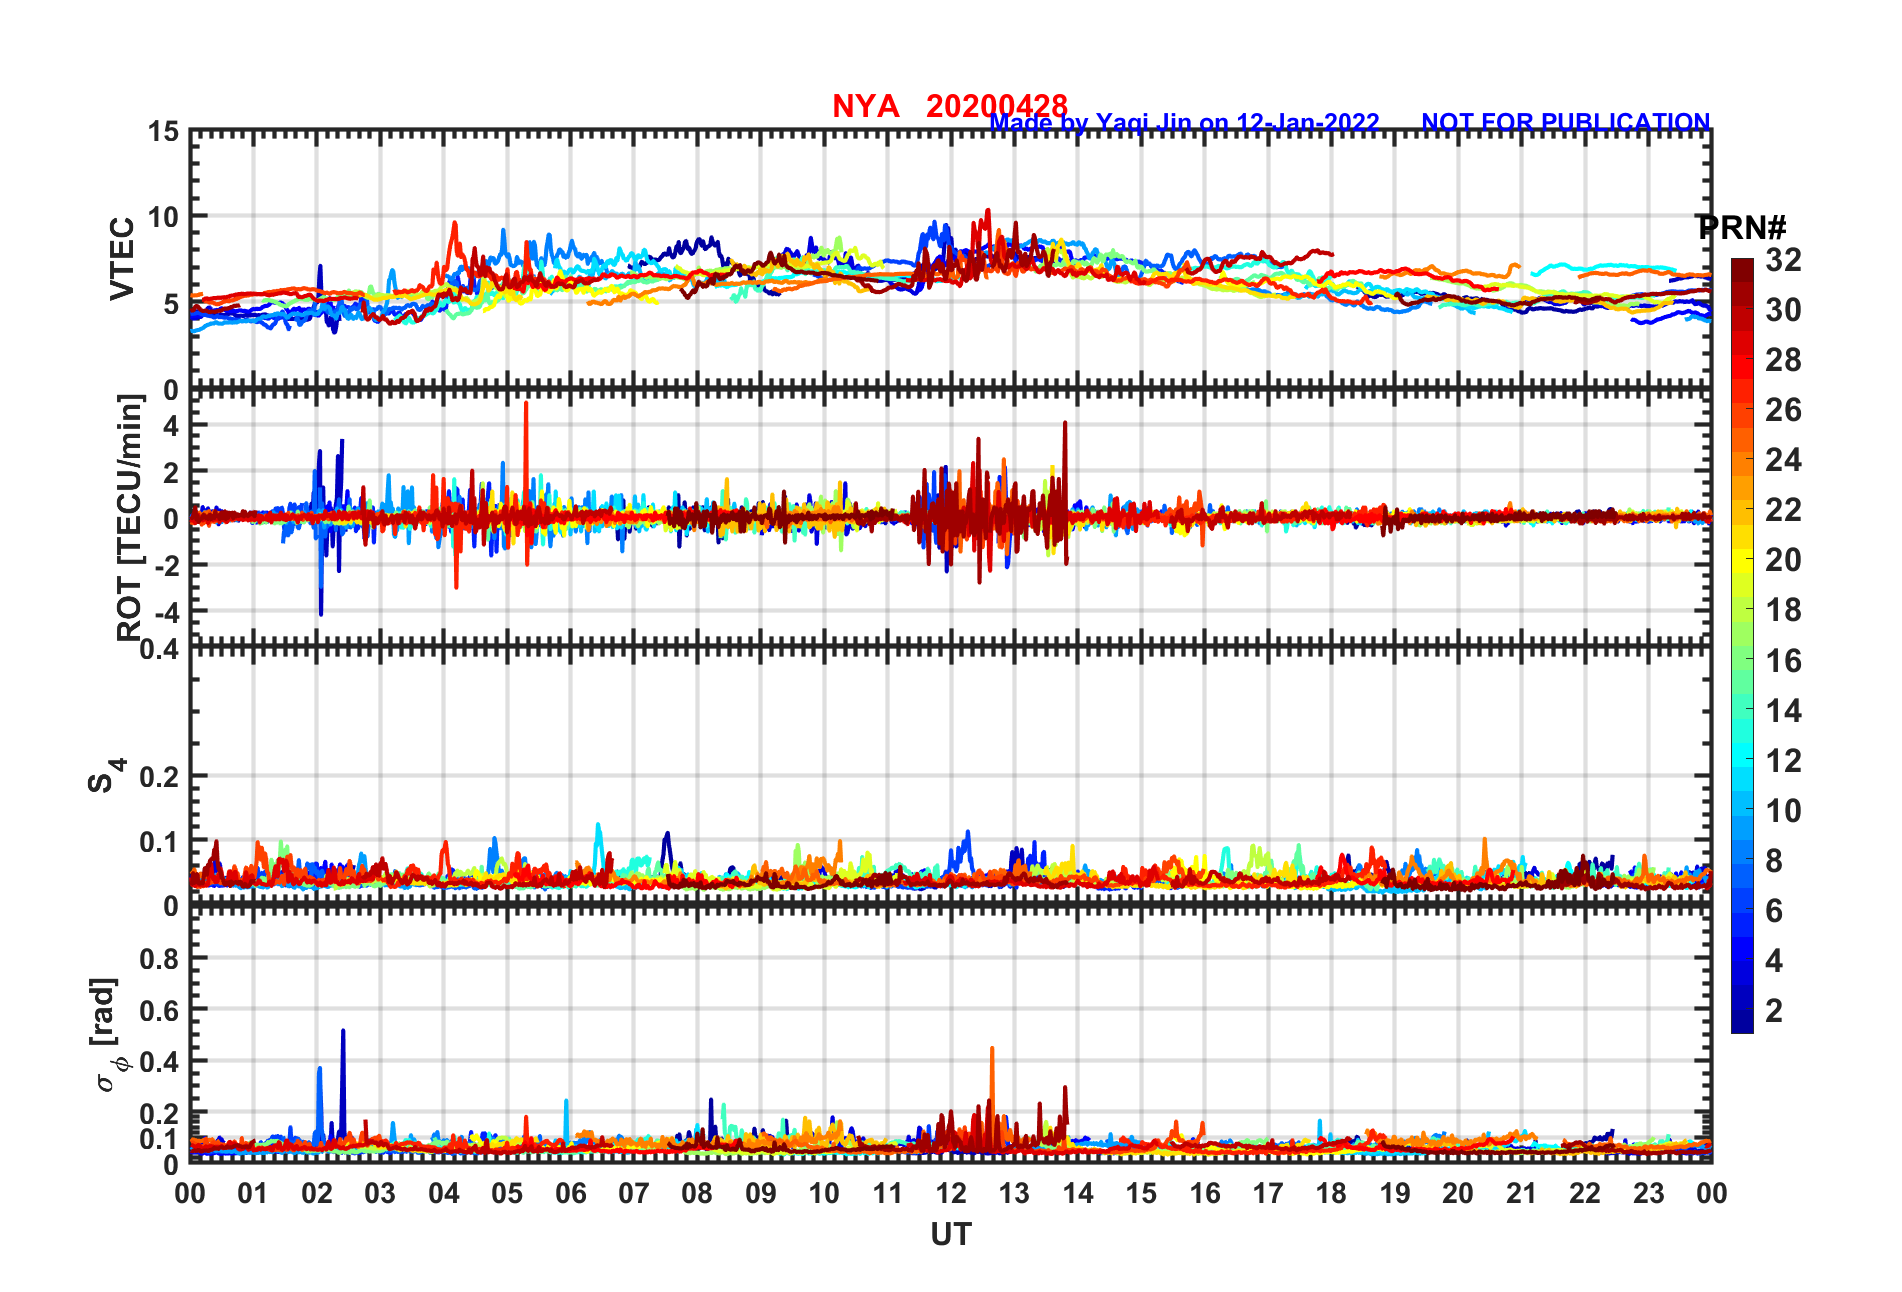Click the sigma-phi y-axis tick 0.8
The height and width of the screenshot is (1292, 1902).
(x=160, y=959)
